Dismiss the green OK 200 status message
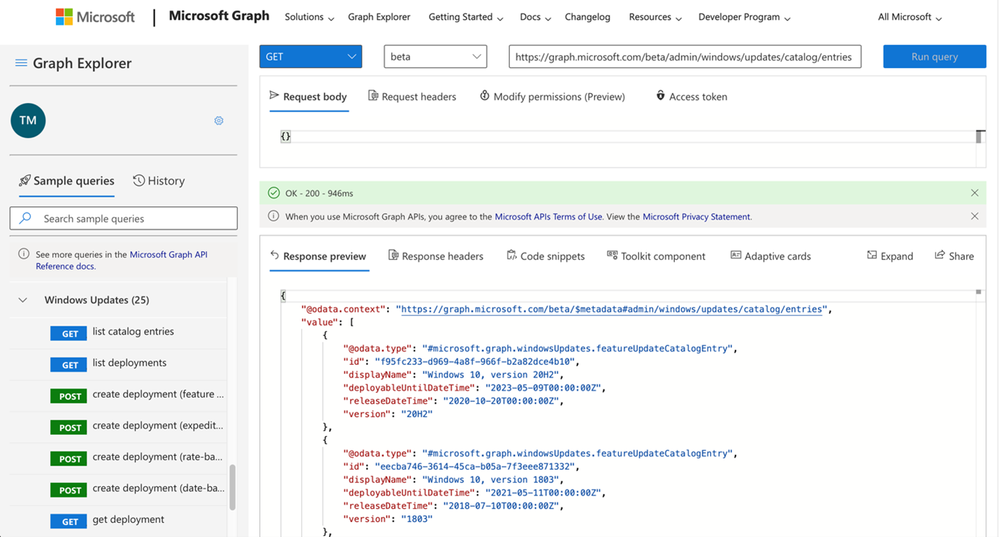The image size is (999, 537). point(974,193)
